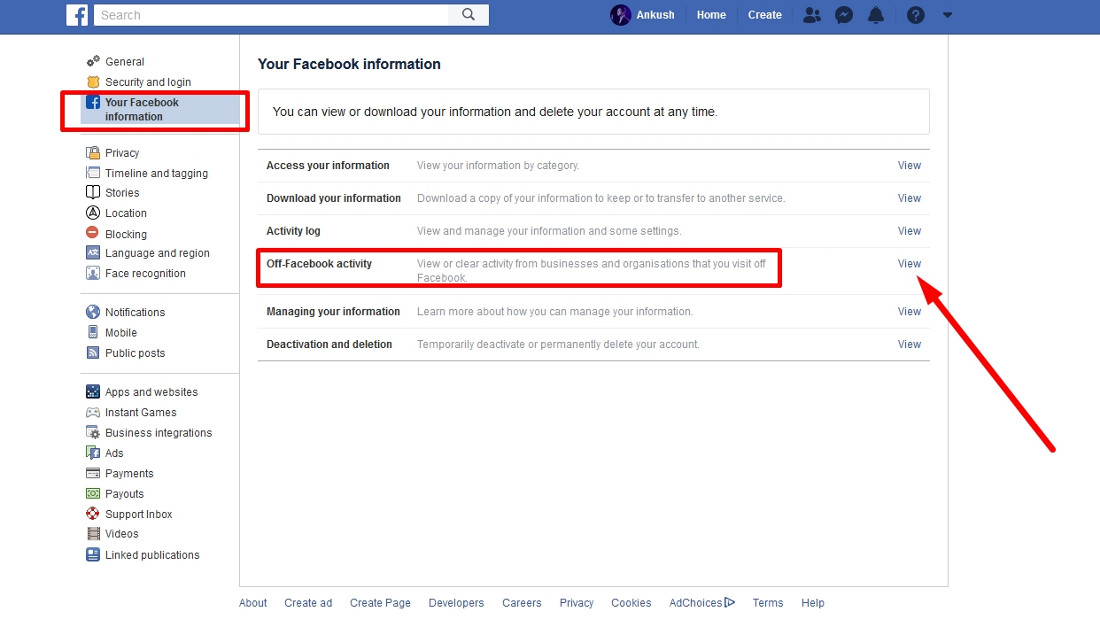This screenshot has height=627, width=1100.
Task: Go to Home in top bar
Action: pos(711,15)
